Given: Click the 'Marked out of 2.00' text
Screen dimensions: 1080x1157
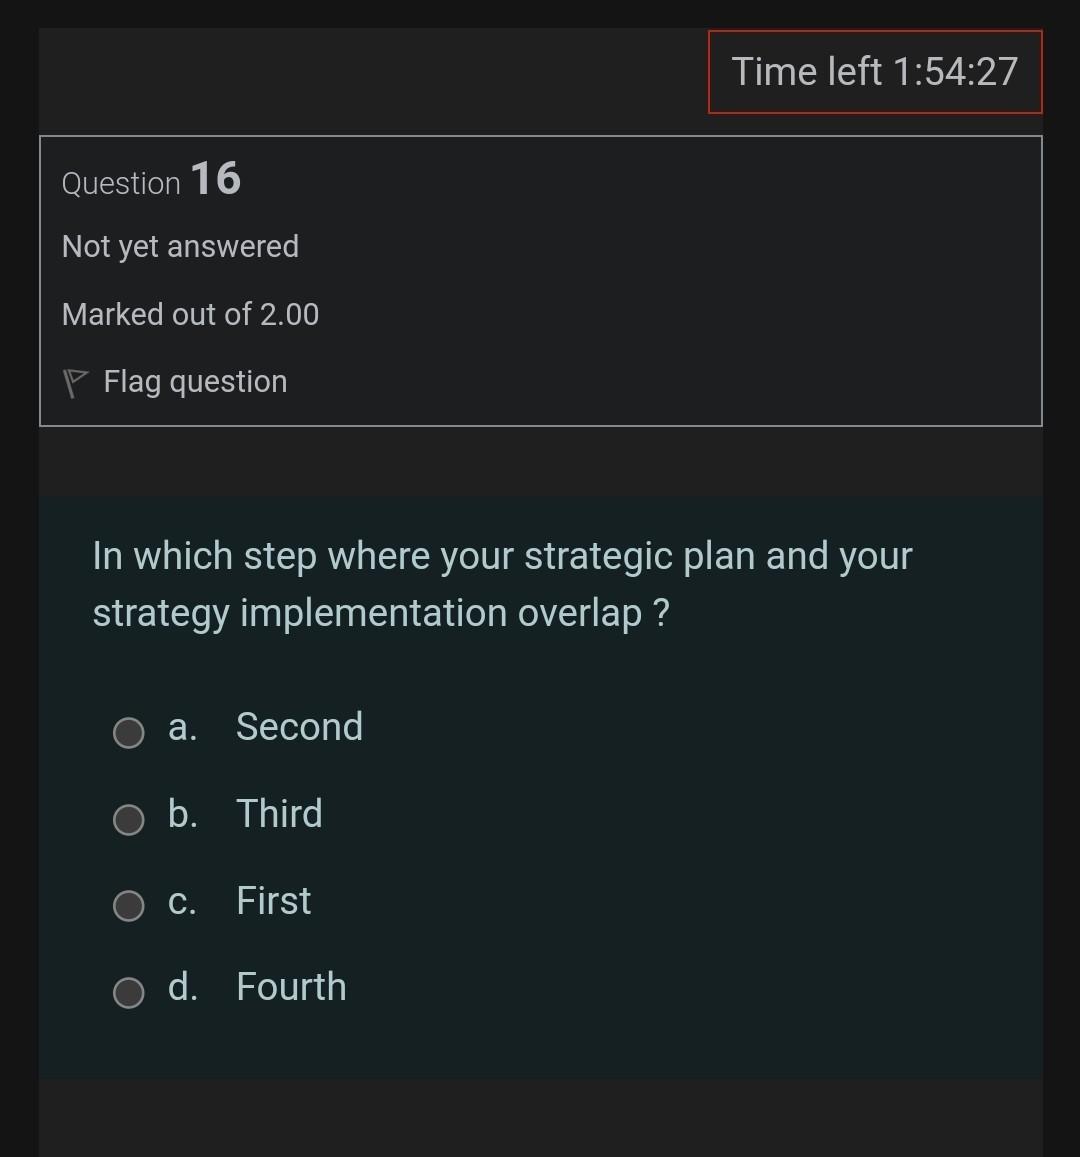Looking at the screenshot, I should (190, 314).
